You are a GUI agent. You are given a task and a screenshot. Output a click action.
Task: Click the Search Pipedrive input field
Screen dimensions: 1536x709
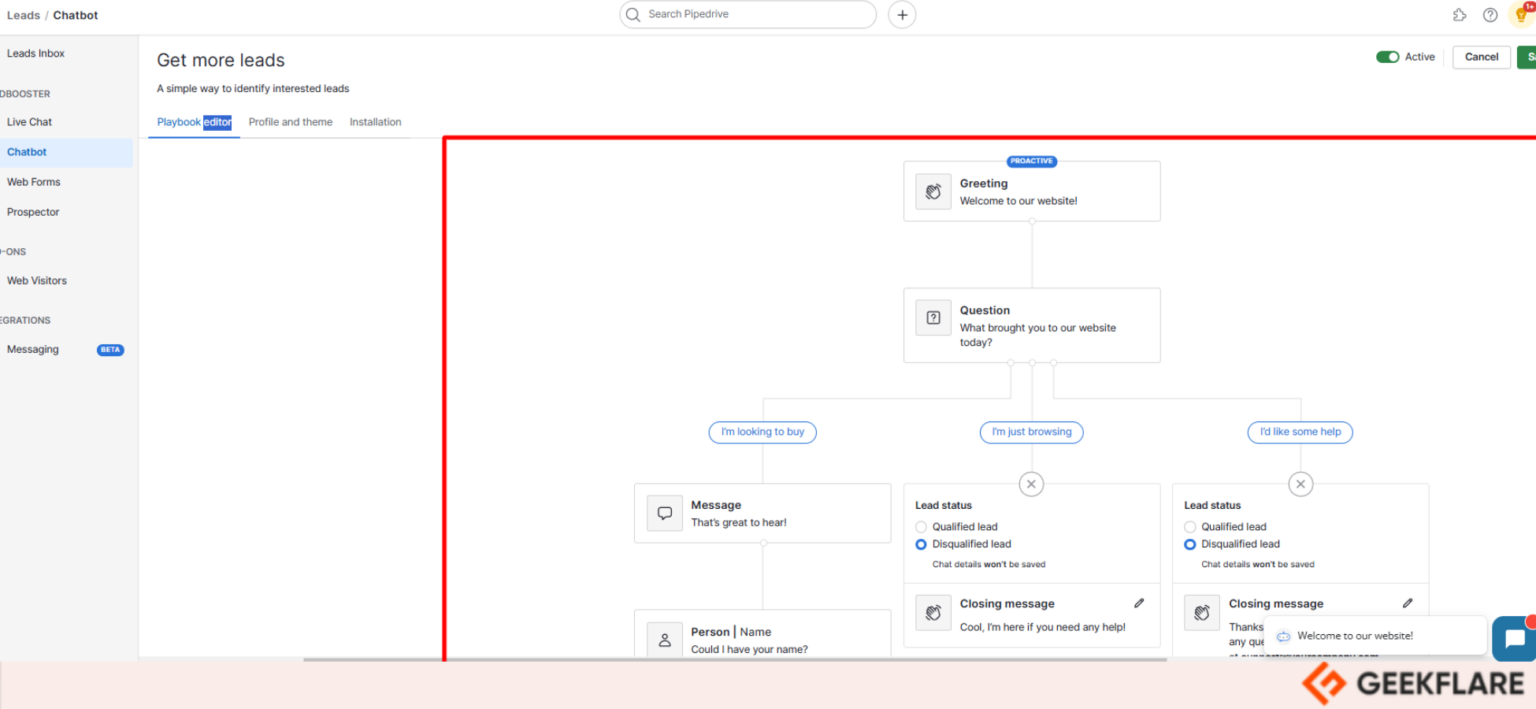pos(748,15)
